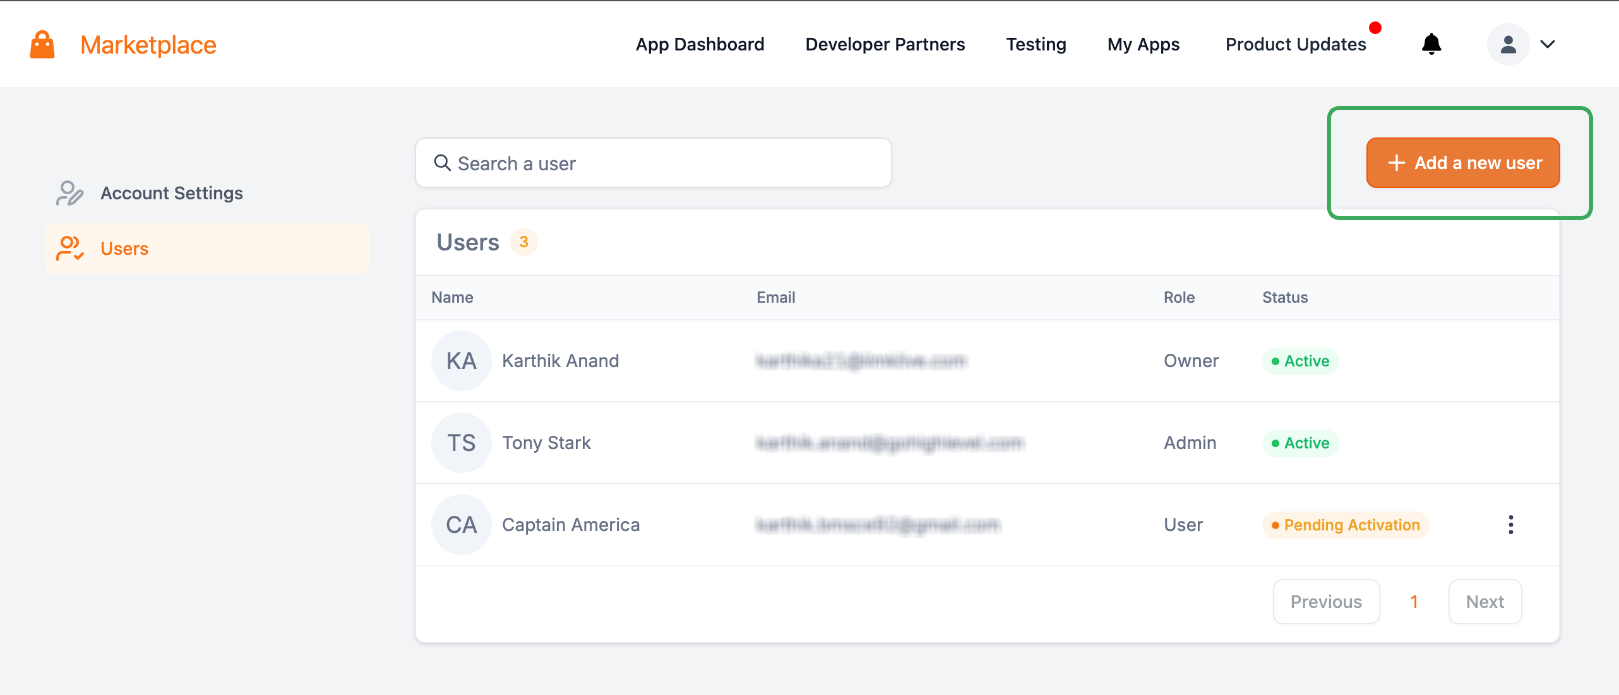Image resolution: width=1619 pixels, height=695 pixels.
Task: Click the TS avatar for Tony Stark
Action: coord(461,443)
